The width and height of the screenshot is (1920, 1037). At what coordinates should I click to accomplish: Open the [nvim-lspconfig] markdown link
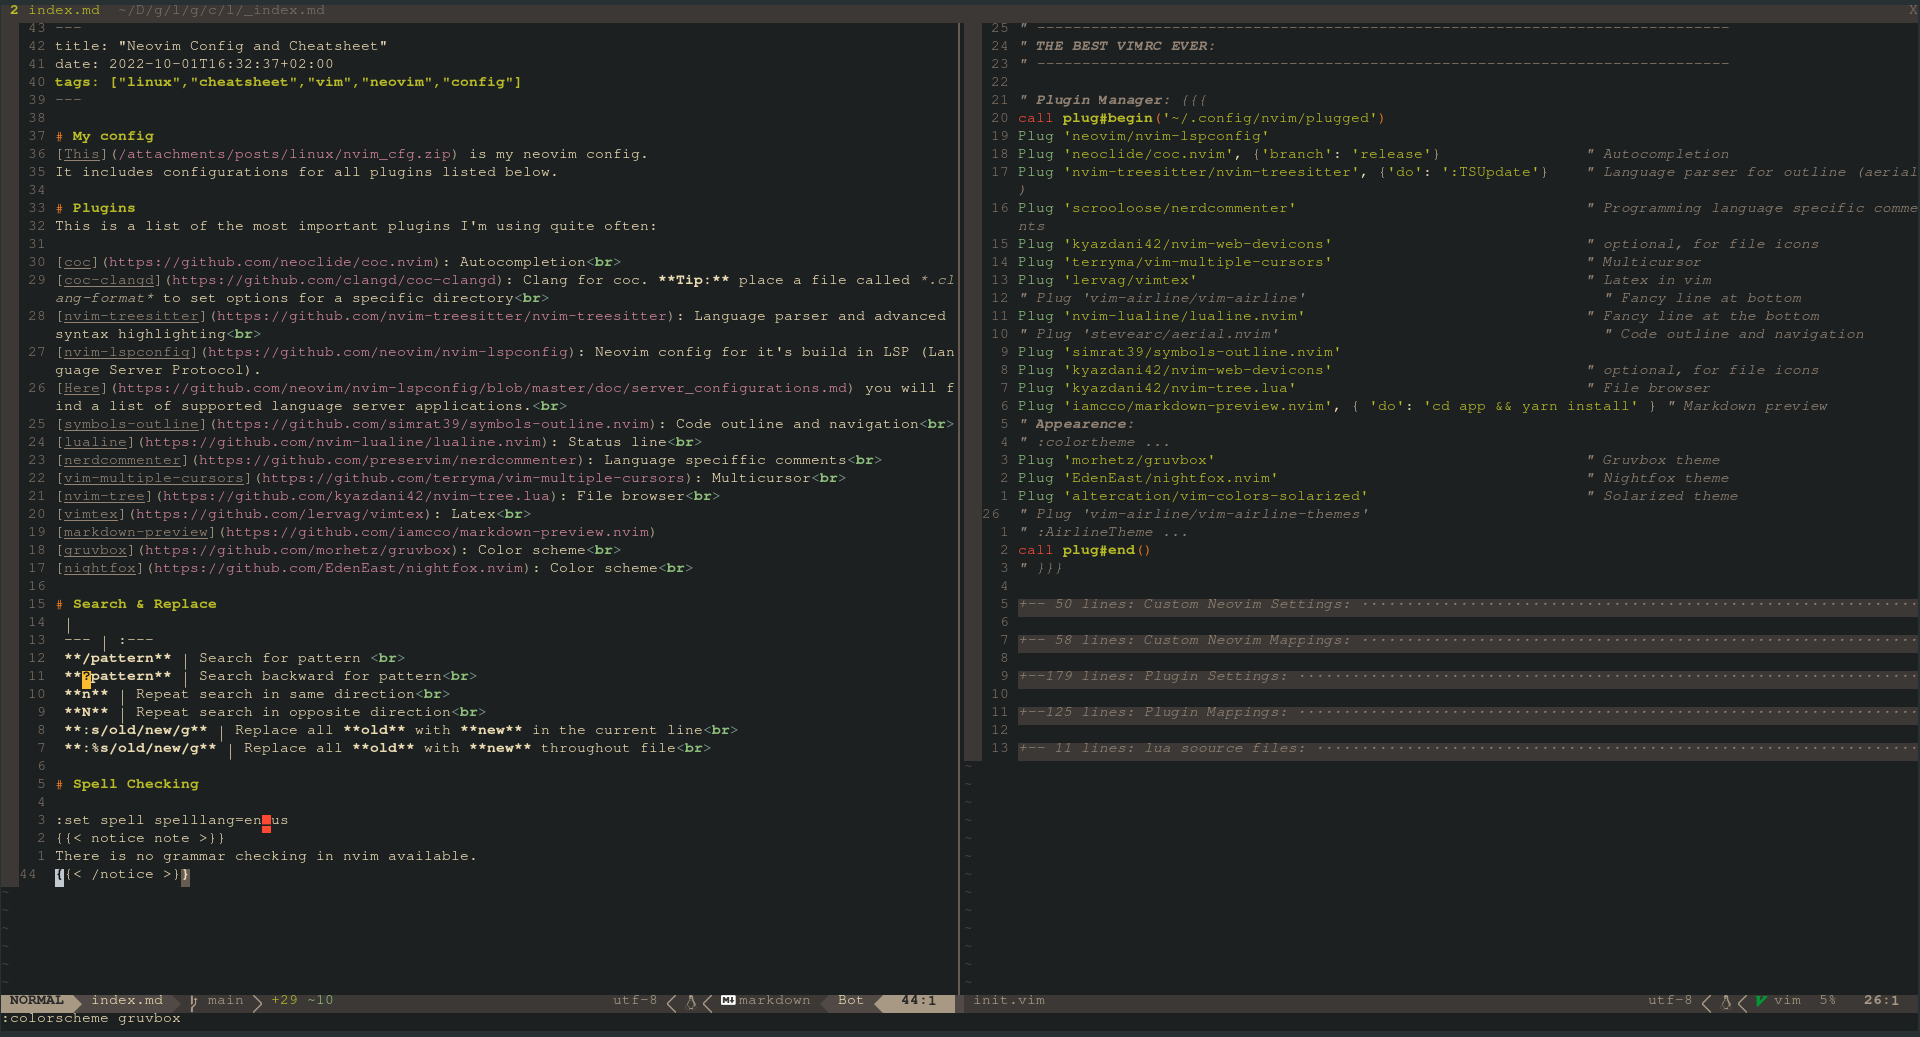(x=127, y=352)
